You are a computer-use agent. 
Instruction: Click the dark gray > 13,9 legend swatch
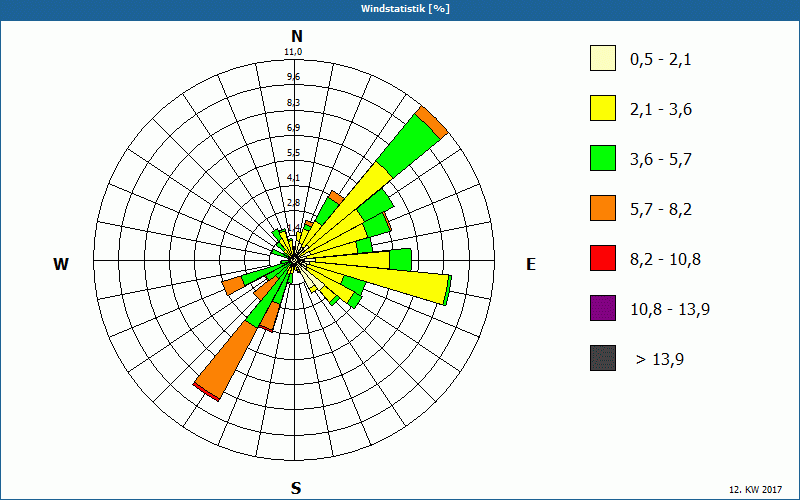[x=603, y=358]
